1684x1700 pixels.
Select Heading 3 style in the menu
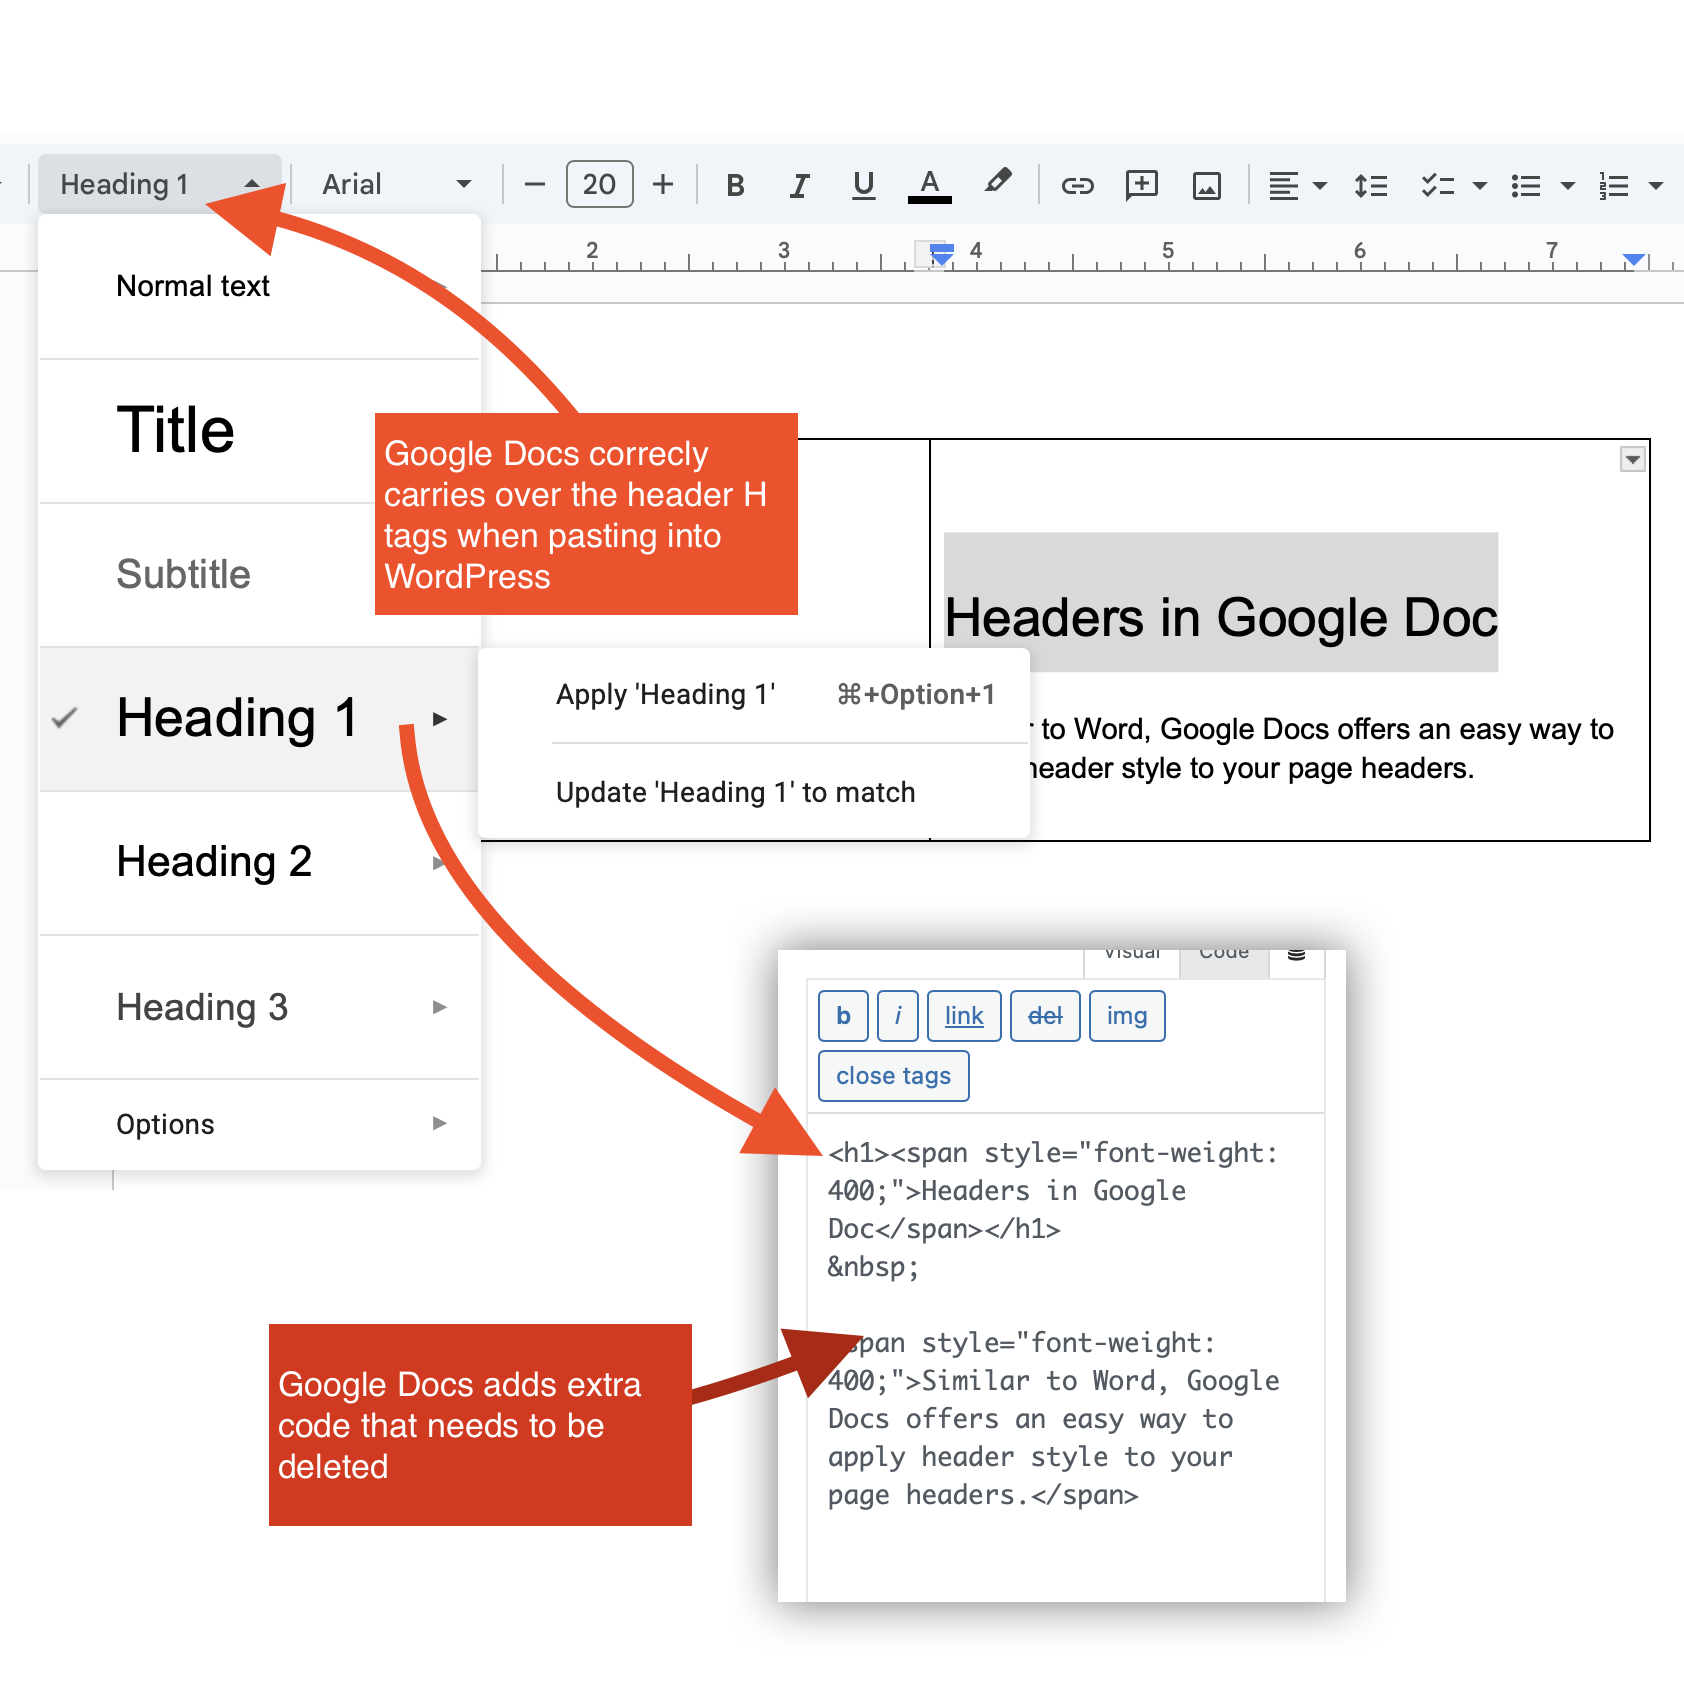pyautogui.click(x=259, y=1007)
